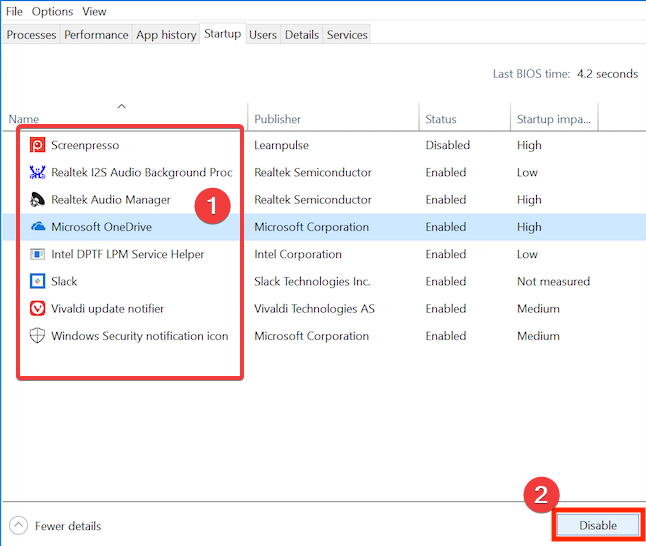Screen dimensions: 646x546
Task: Click the sort arrow above Name column
Action: coord(122,106)
